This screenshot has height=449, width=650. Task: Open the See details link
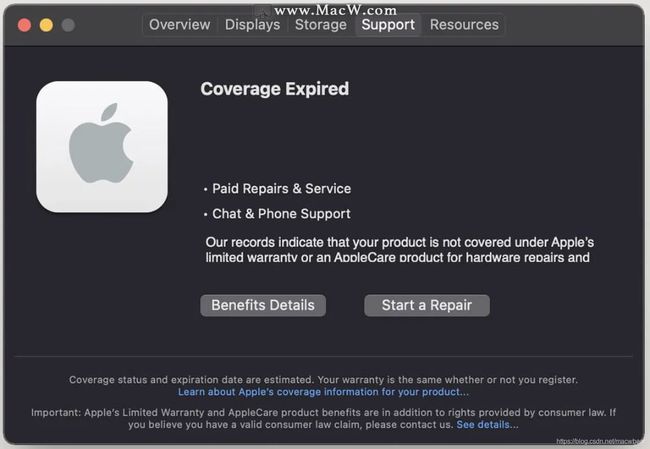click(x=487, y=425)
